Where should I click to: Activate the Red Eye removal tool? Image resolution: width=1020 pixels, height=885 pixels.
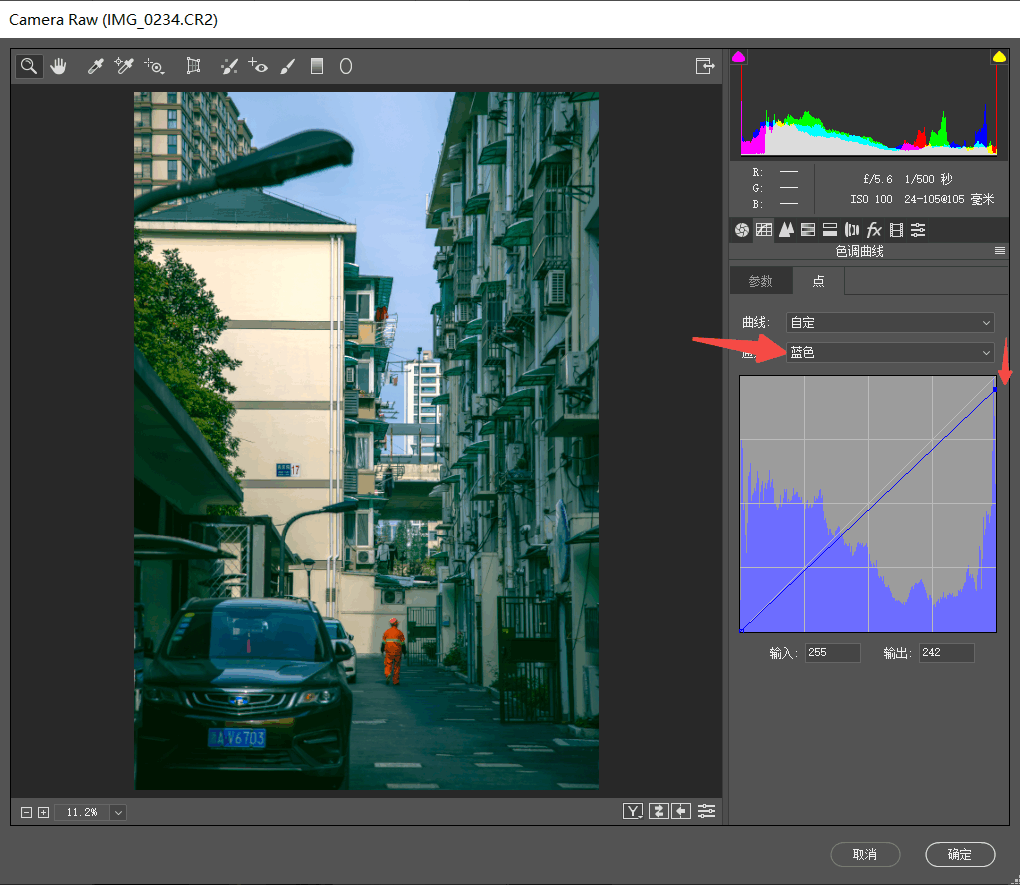click(258, 66)
